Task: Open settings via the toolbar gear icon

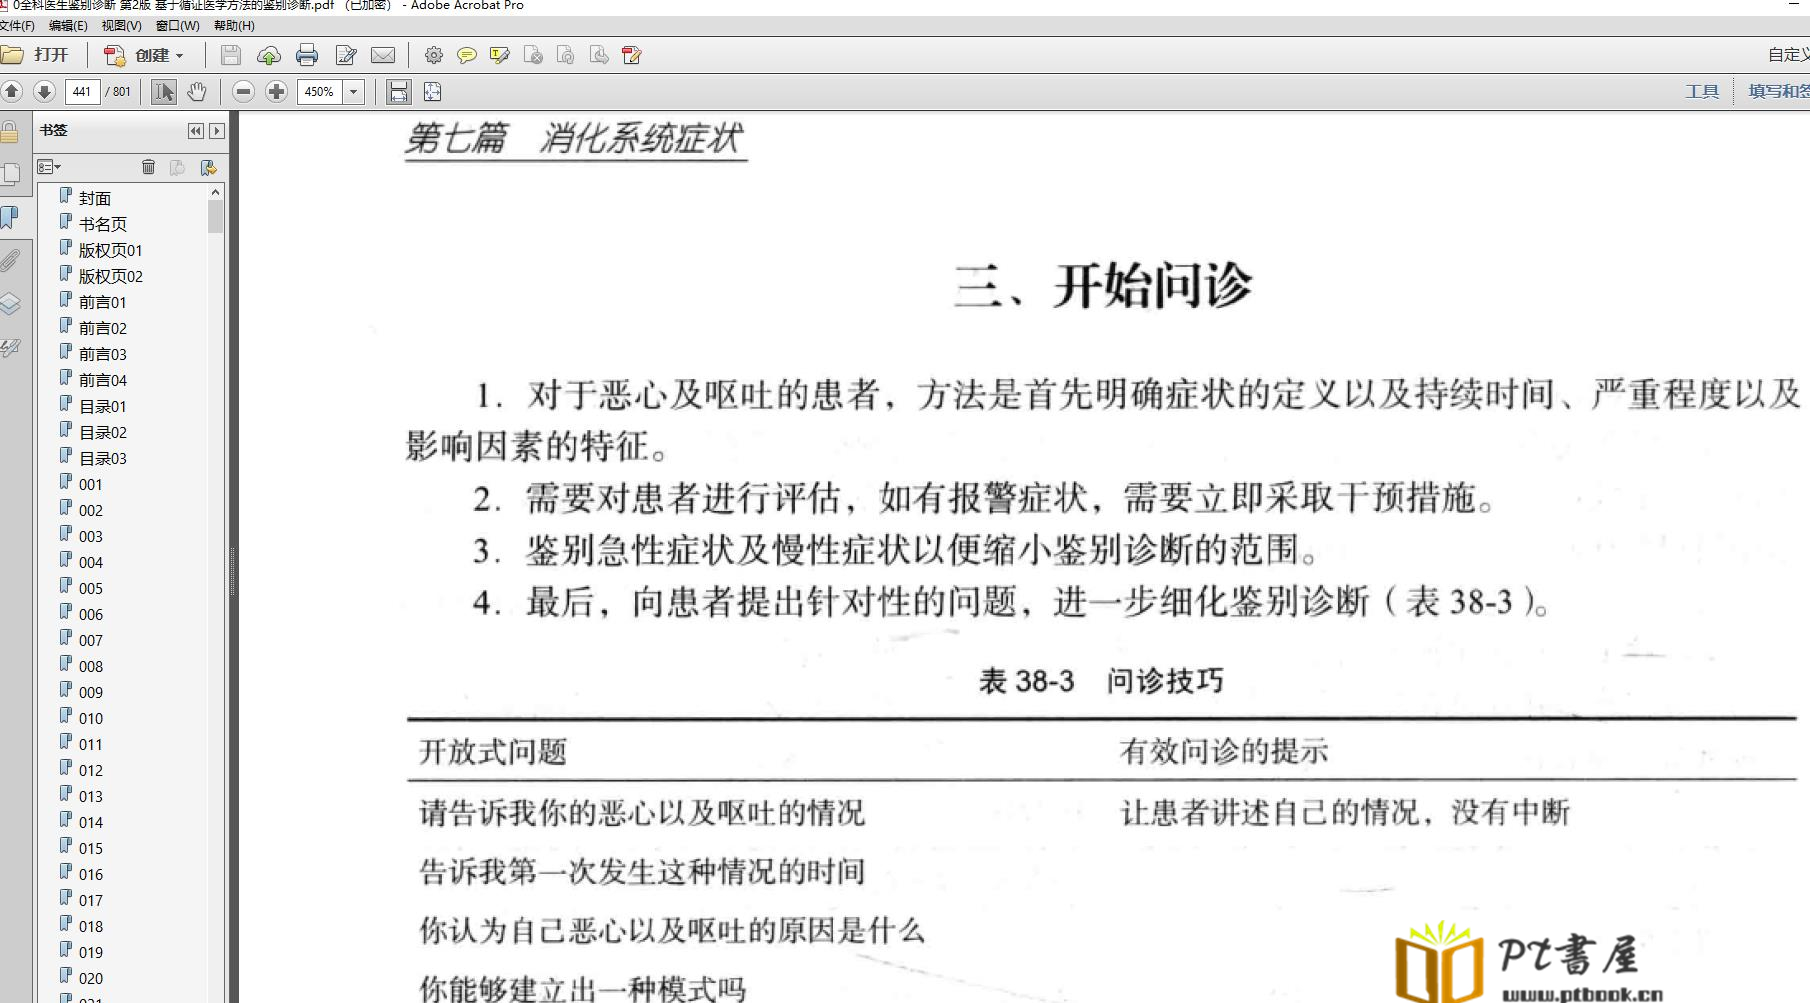Action: 433,55
